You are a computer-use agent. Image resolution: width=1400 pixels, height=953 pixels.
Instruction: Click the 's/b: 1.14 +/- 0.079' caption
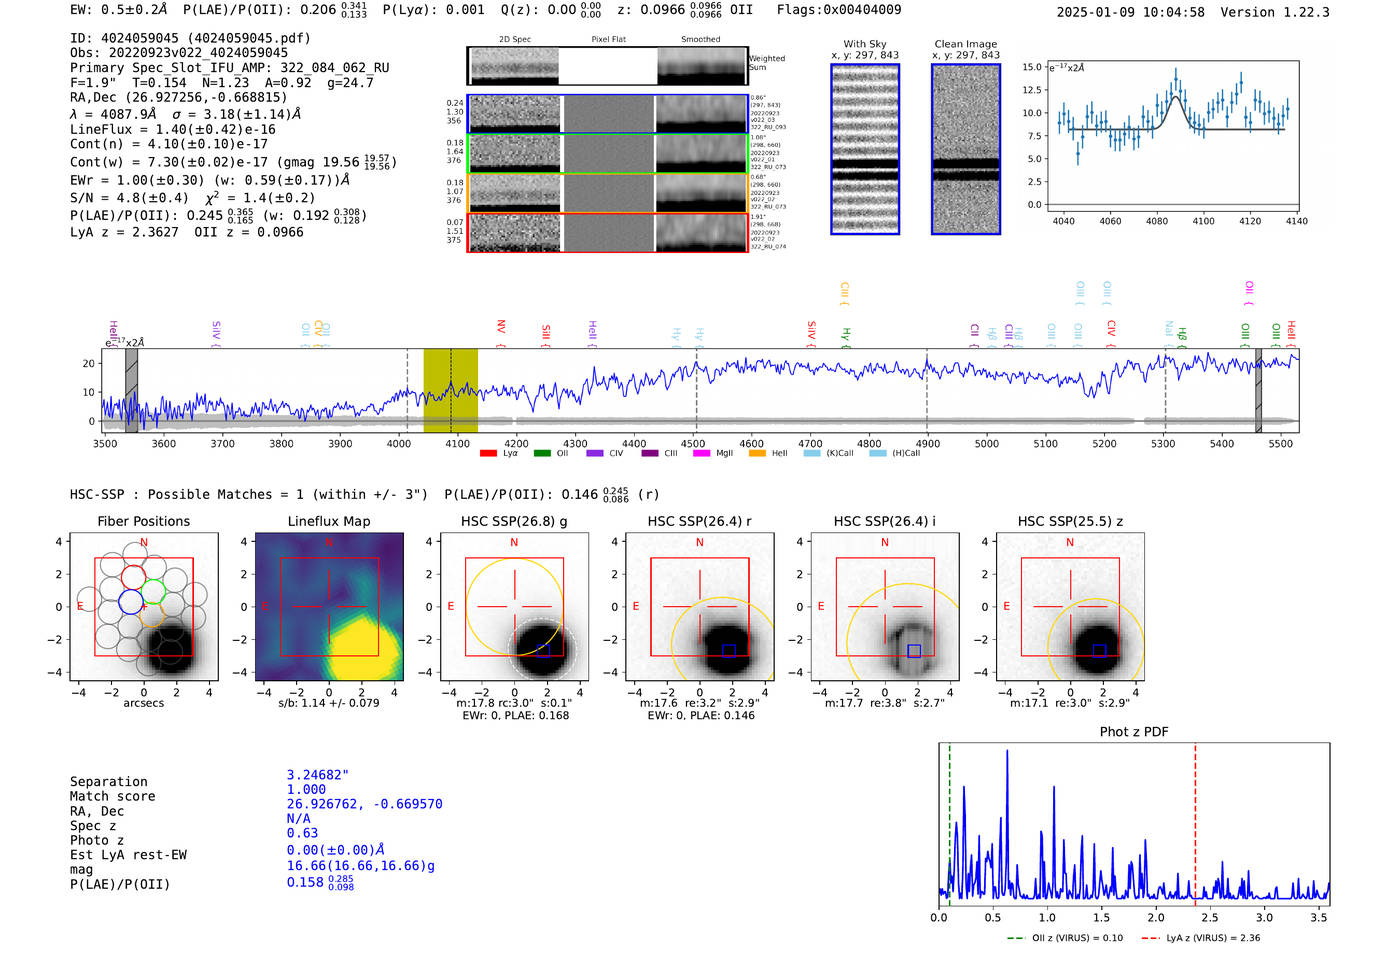pyautogui.click(x=329, y=703)
